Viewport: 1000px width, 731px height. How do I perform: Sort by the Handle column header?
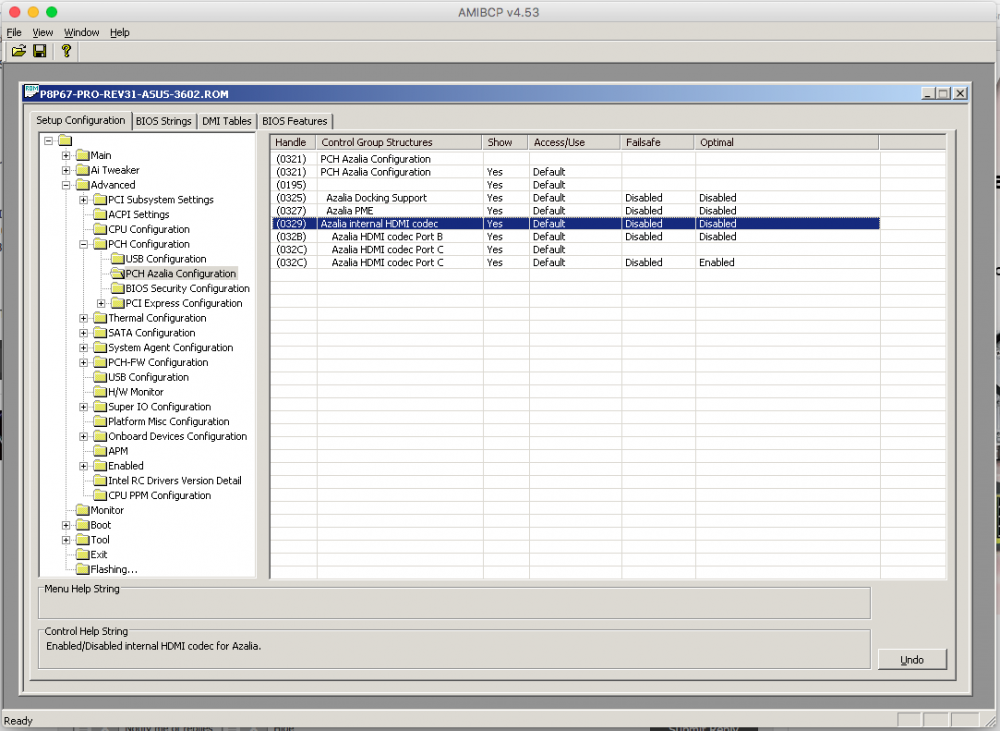pos(293,142)
